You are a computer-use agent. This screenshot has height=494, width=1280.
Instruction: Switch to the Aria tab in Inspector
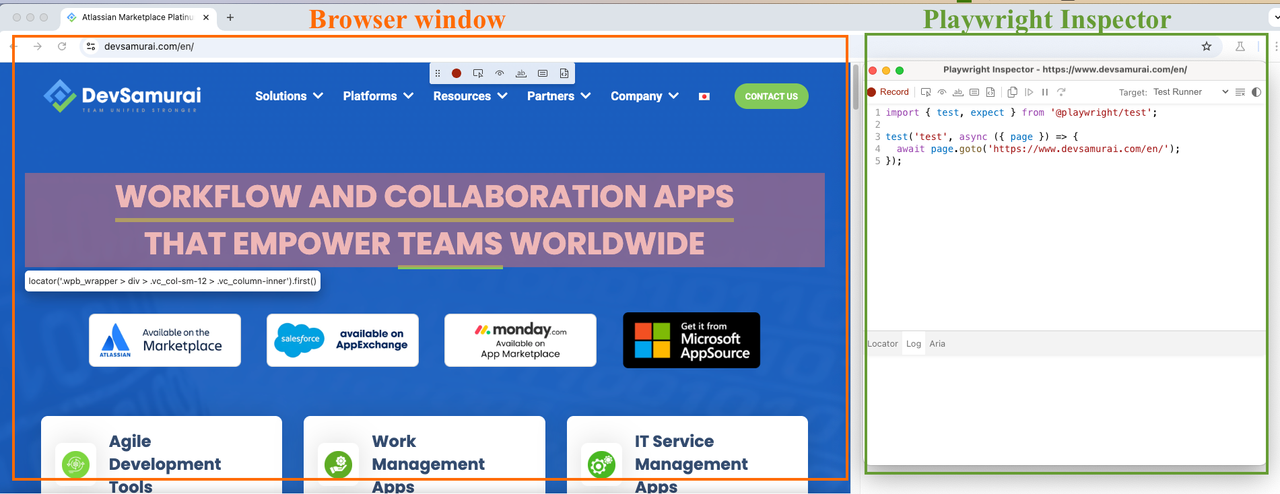tap(937, 343)
